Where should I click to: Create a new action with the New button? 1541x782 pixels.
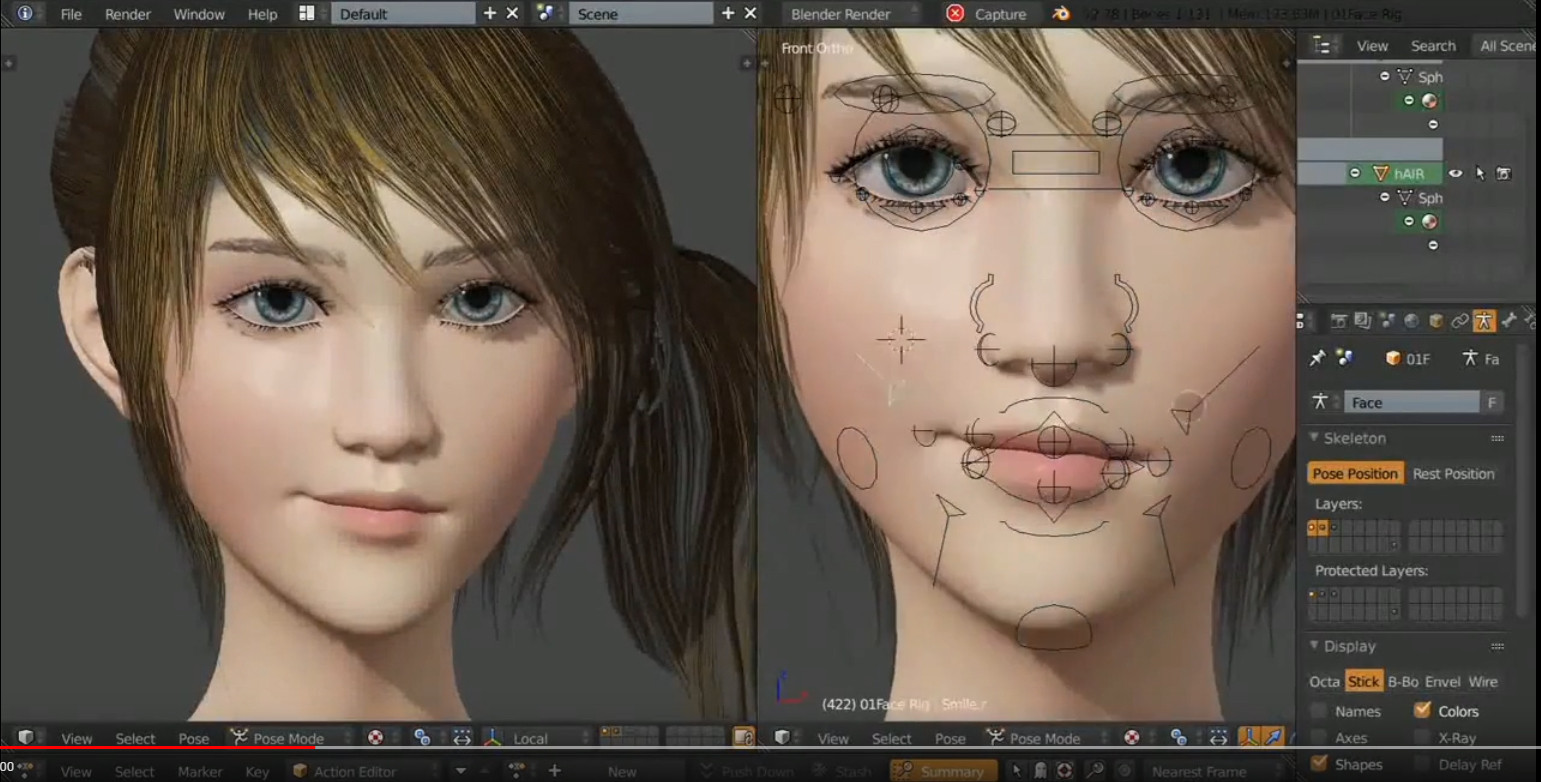(622, 770)
